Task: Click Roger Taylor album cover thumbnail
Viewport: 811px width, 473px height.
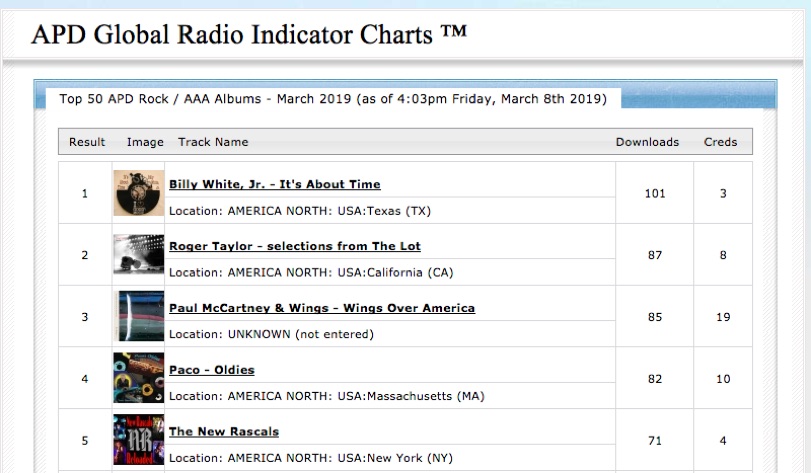Action: (138, 255)
